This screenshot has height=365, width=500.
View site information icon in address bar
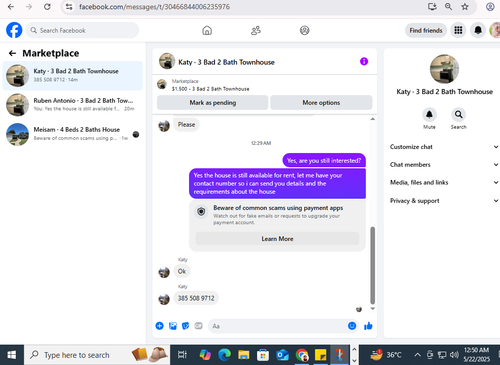[x=69, y=7]
